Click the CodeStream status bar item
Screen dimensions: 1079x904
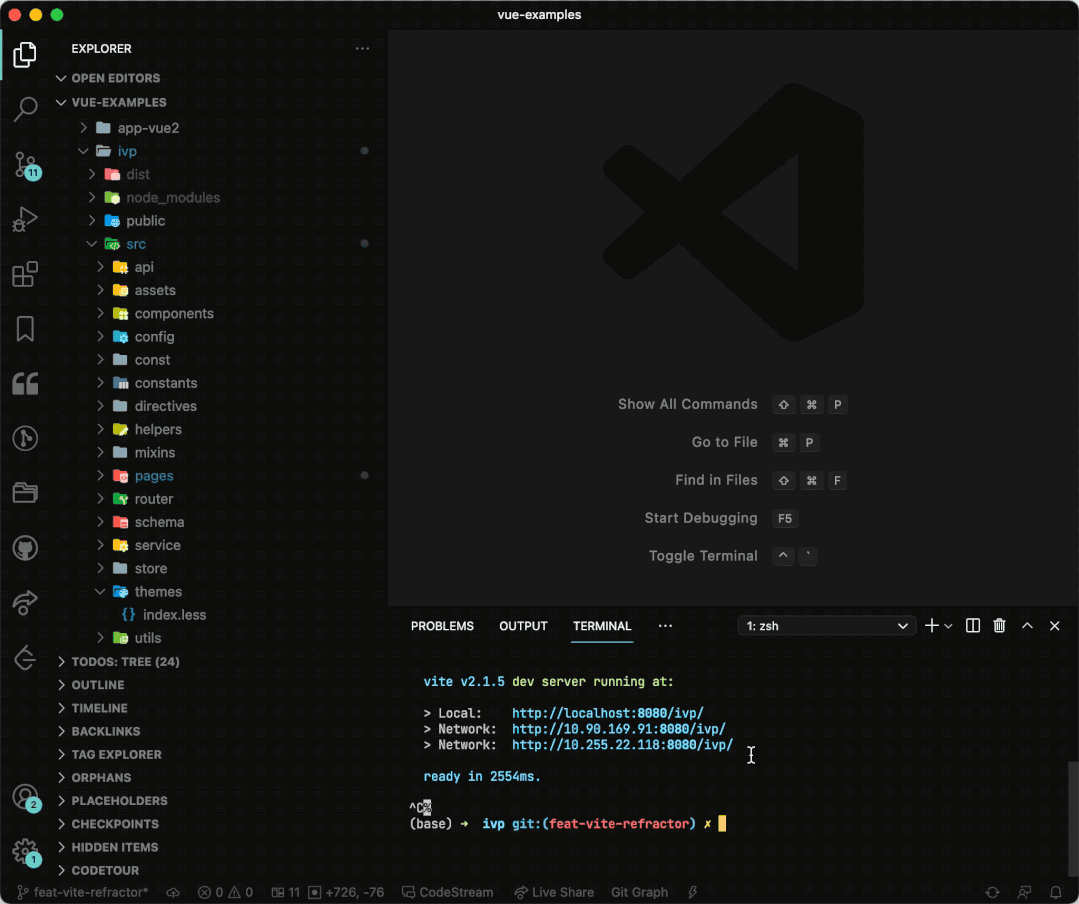447,892
